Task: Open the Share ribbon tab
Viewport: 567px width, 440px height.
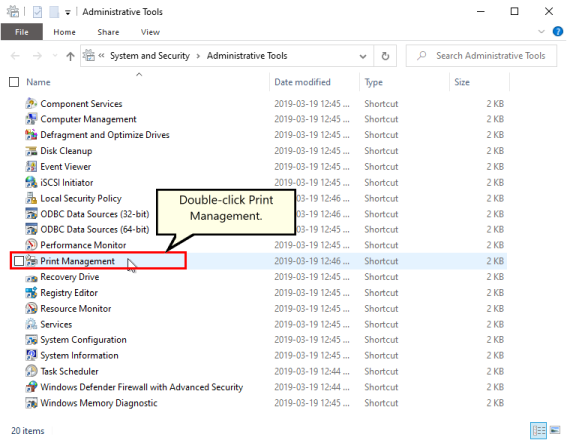Action: click(108, 32)
